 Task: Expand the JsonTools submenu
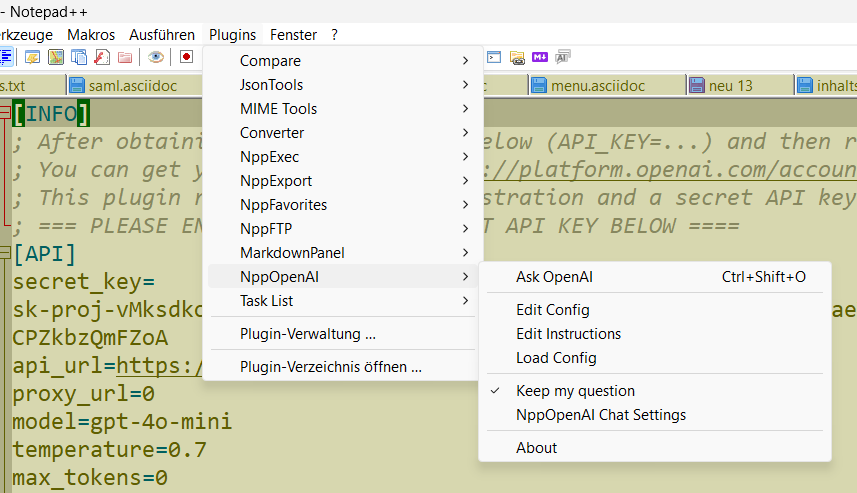point(343,85)
